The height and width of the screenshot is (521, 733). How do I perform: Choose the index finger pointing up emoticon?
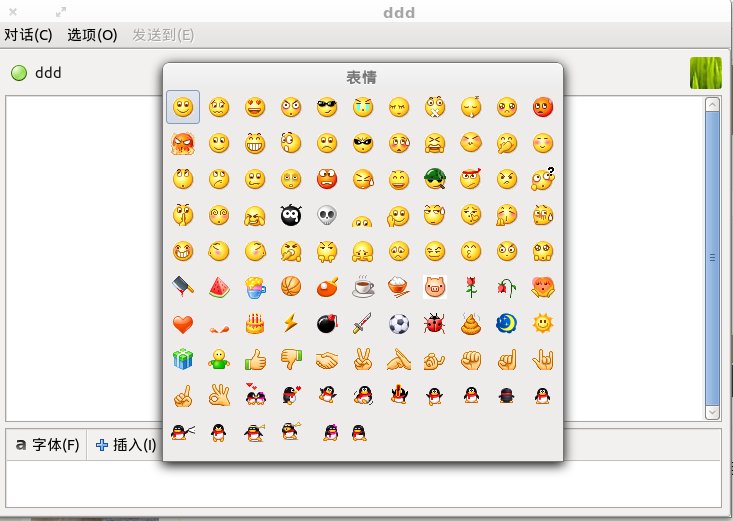click(183, 396)
